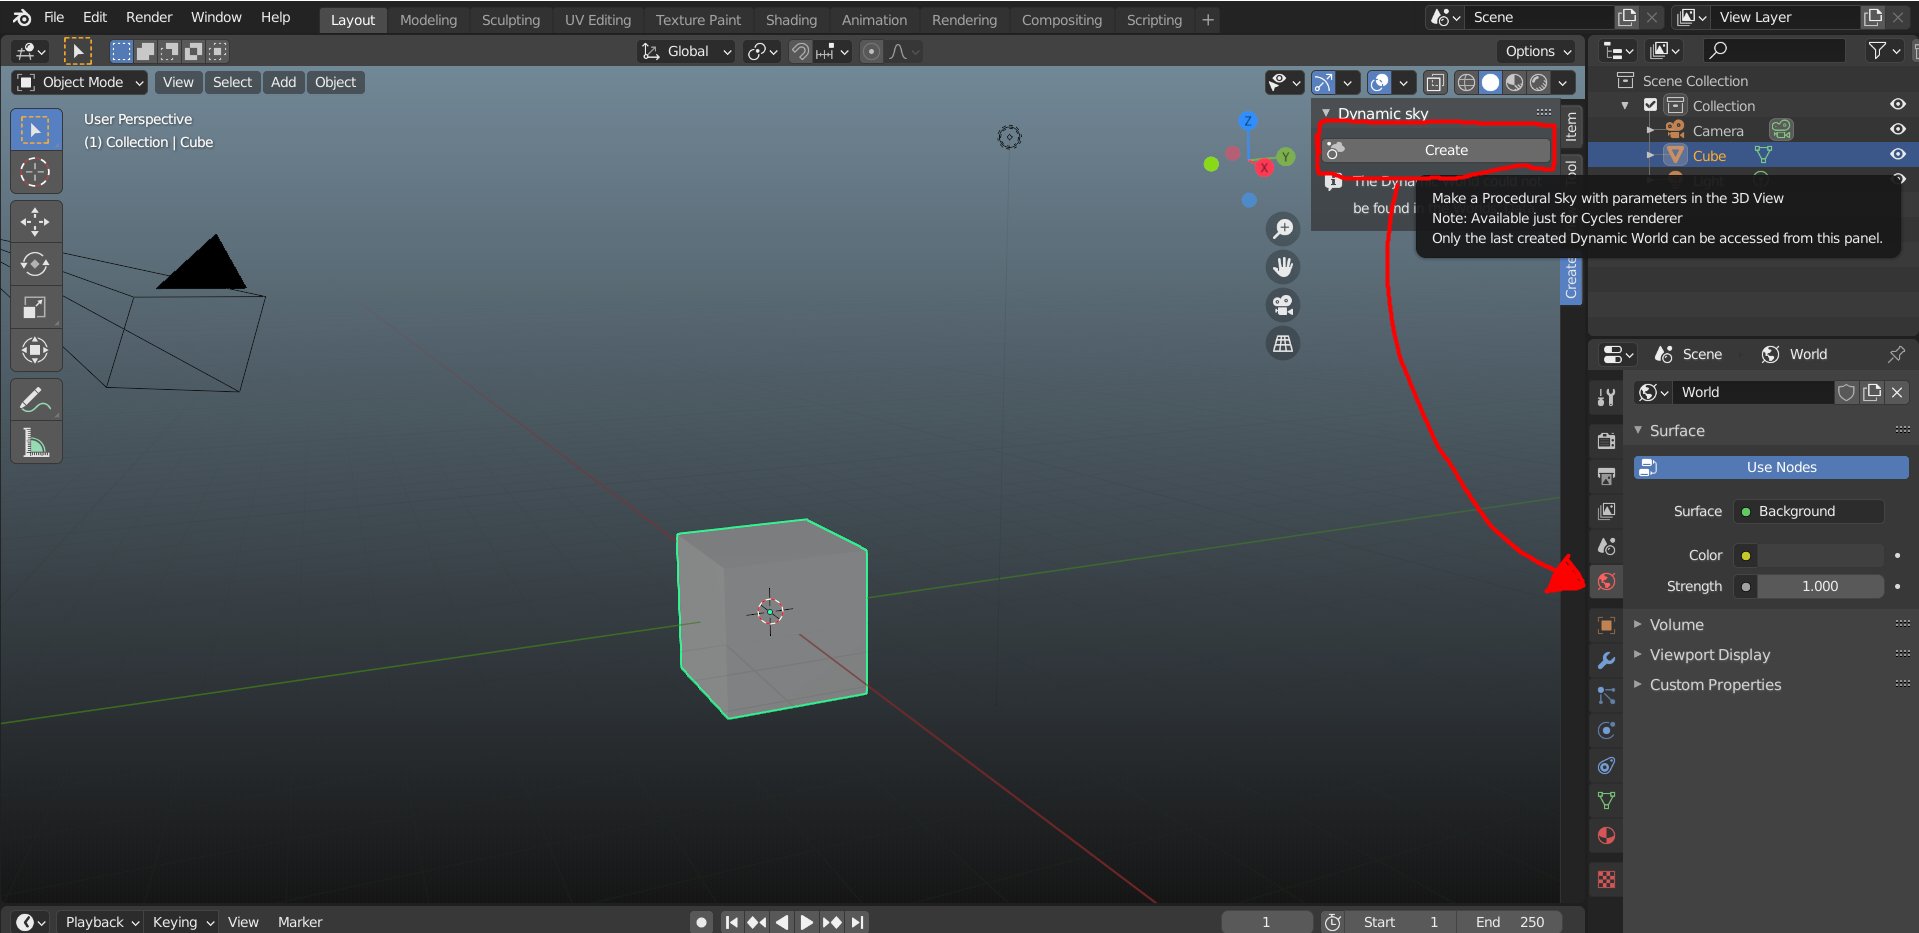Switch to the UV Editing workspace tab
The width and height of the screenshot is (1919, 933).
pyautogui.click(x=598, y=19)
